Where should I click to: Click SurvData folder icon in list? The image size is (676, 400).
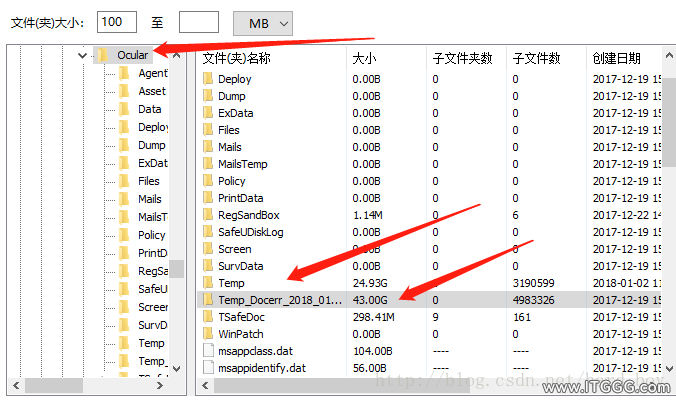[x=208, y=266]
